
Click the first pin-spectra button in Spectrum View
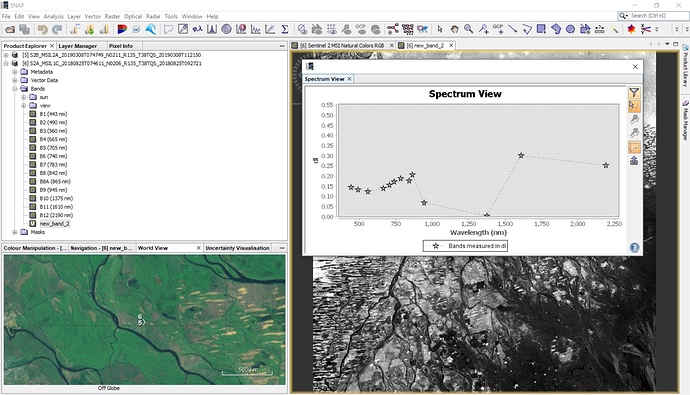click(x=634, y=120)
